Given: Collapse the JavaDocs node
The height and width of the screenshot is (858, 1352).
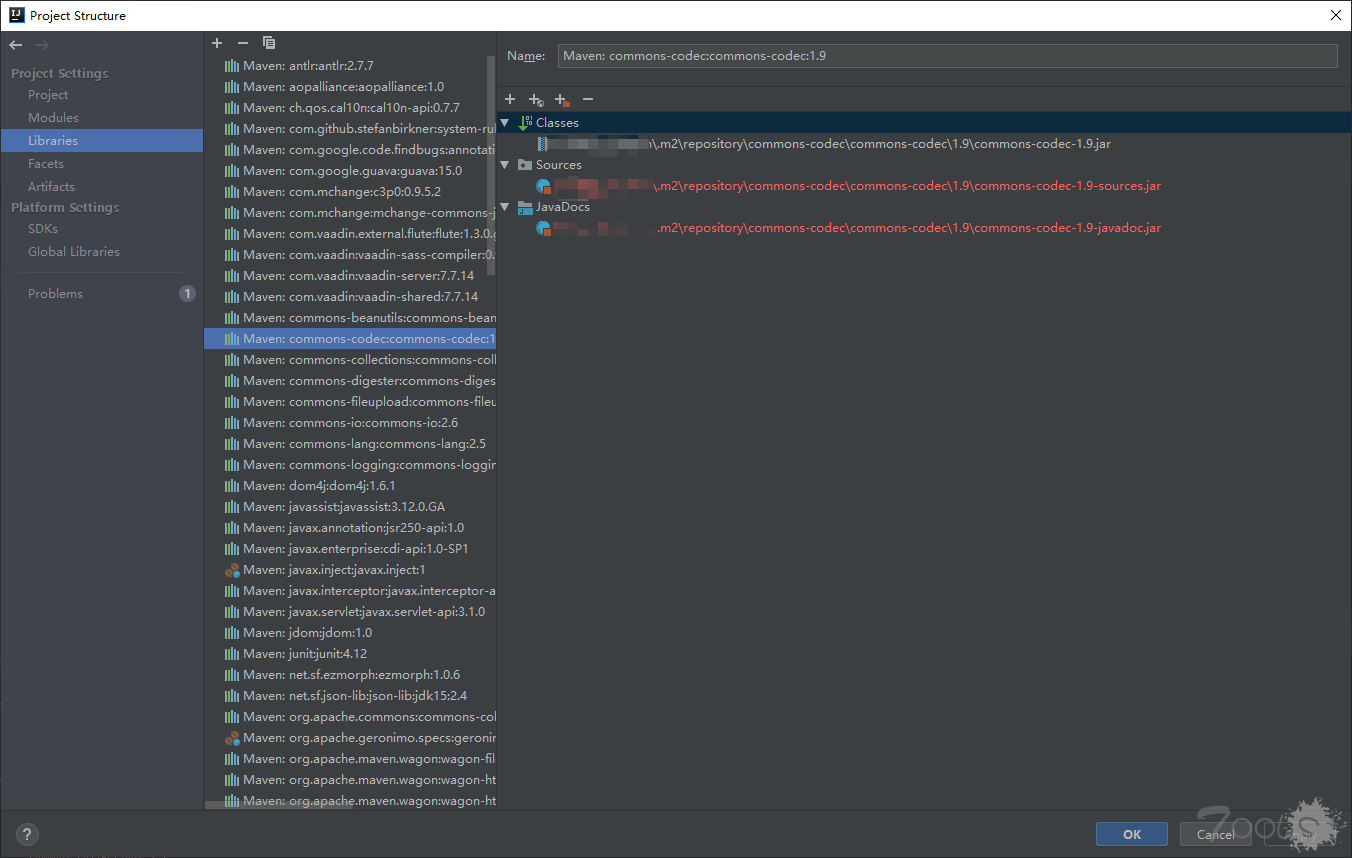Looking at the screenshot, I should coord(505,207).
